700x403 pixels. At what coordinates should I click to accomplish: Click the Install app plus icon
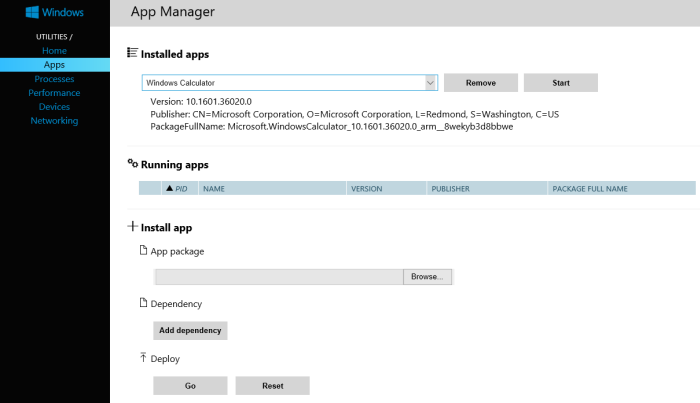(132, 227)
